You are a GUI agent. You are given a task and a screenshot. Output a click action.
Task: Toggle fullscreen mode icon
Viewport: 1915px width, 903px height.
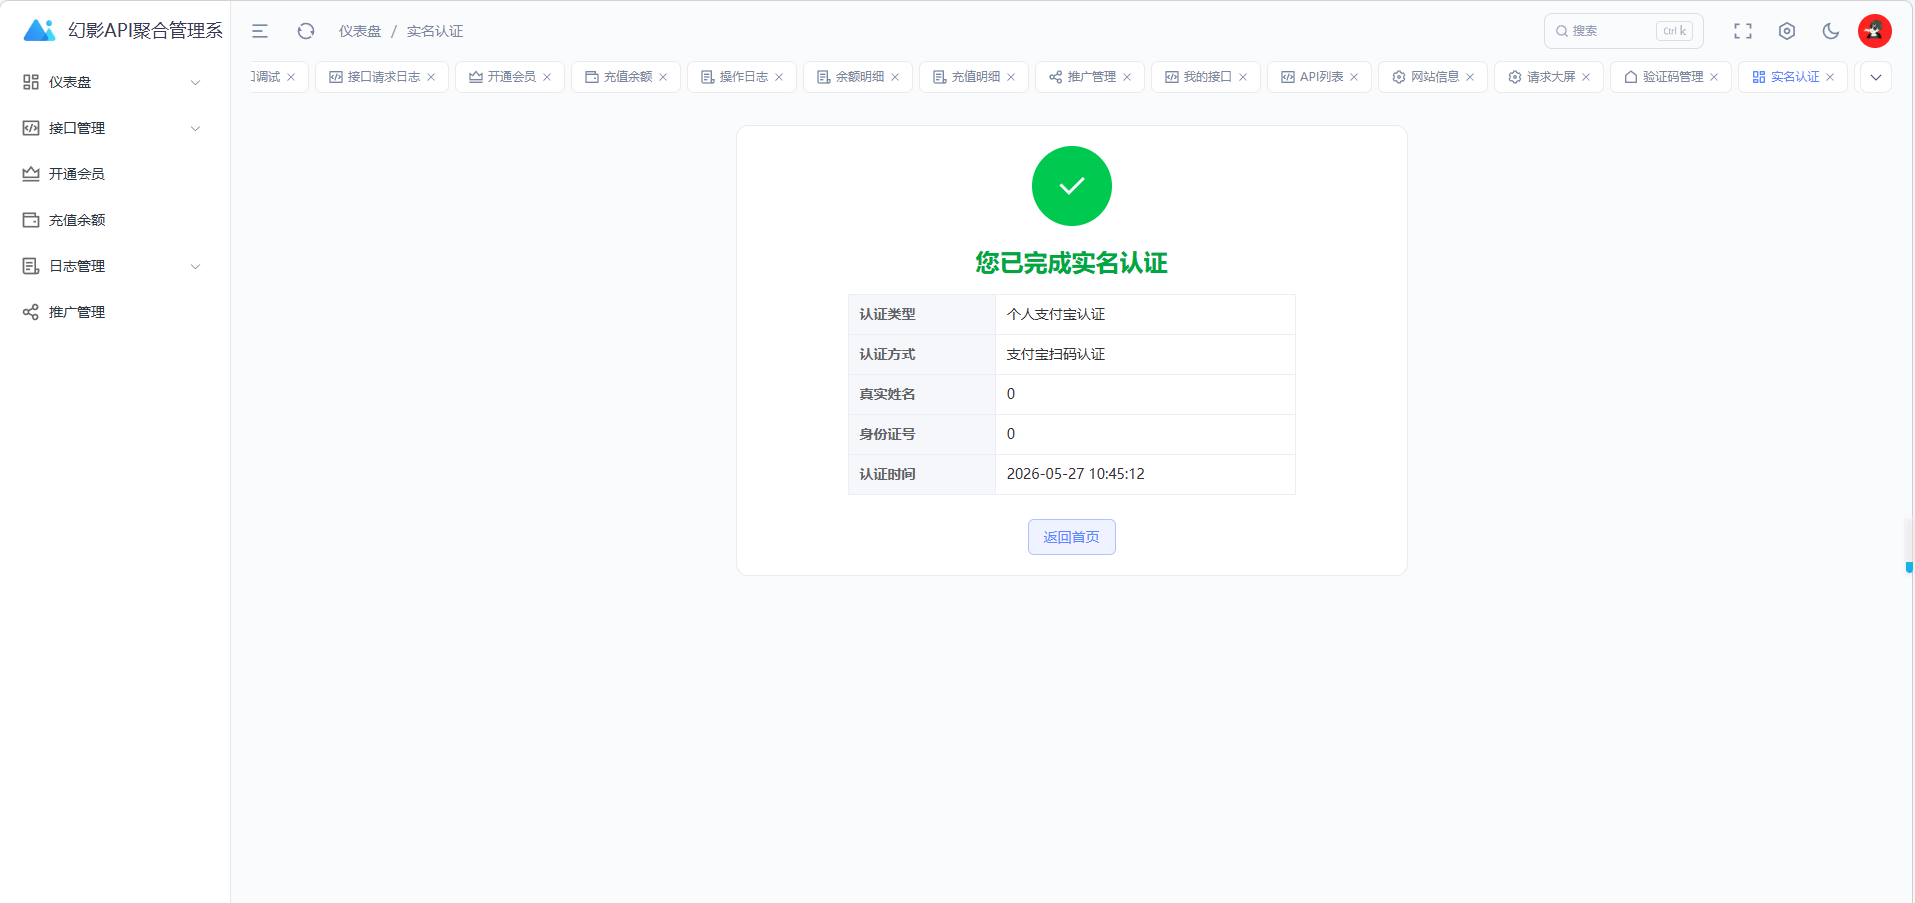point(1743,31)
